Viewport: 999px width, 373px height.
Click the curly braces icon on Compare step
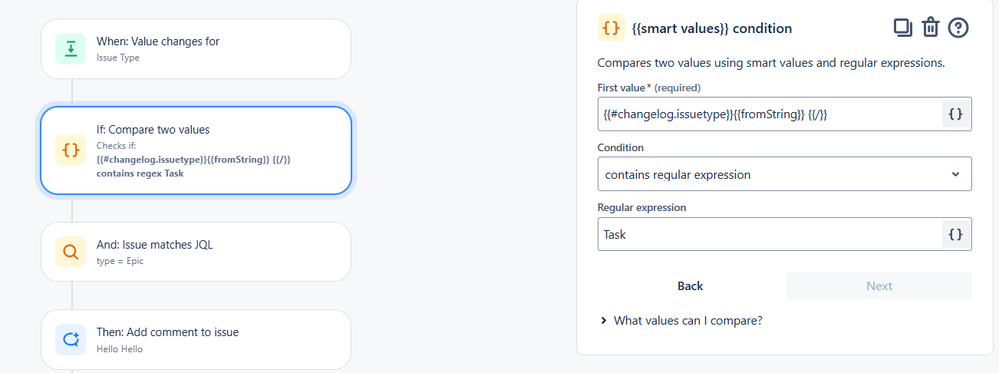click(x=70, y=150)
